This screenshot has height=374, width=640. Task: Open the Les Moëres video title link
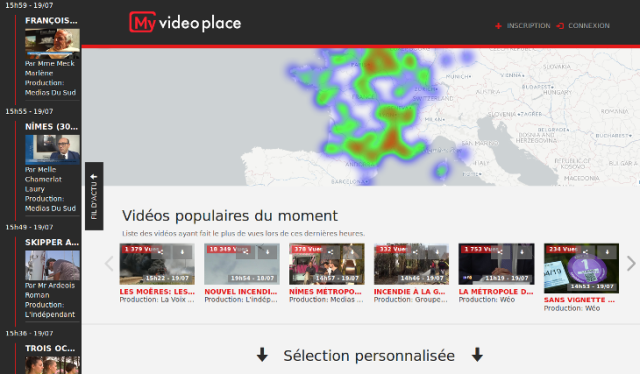pos(157,292)
